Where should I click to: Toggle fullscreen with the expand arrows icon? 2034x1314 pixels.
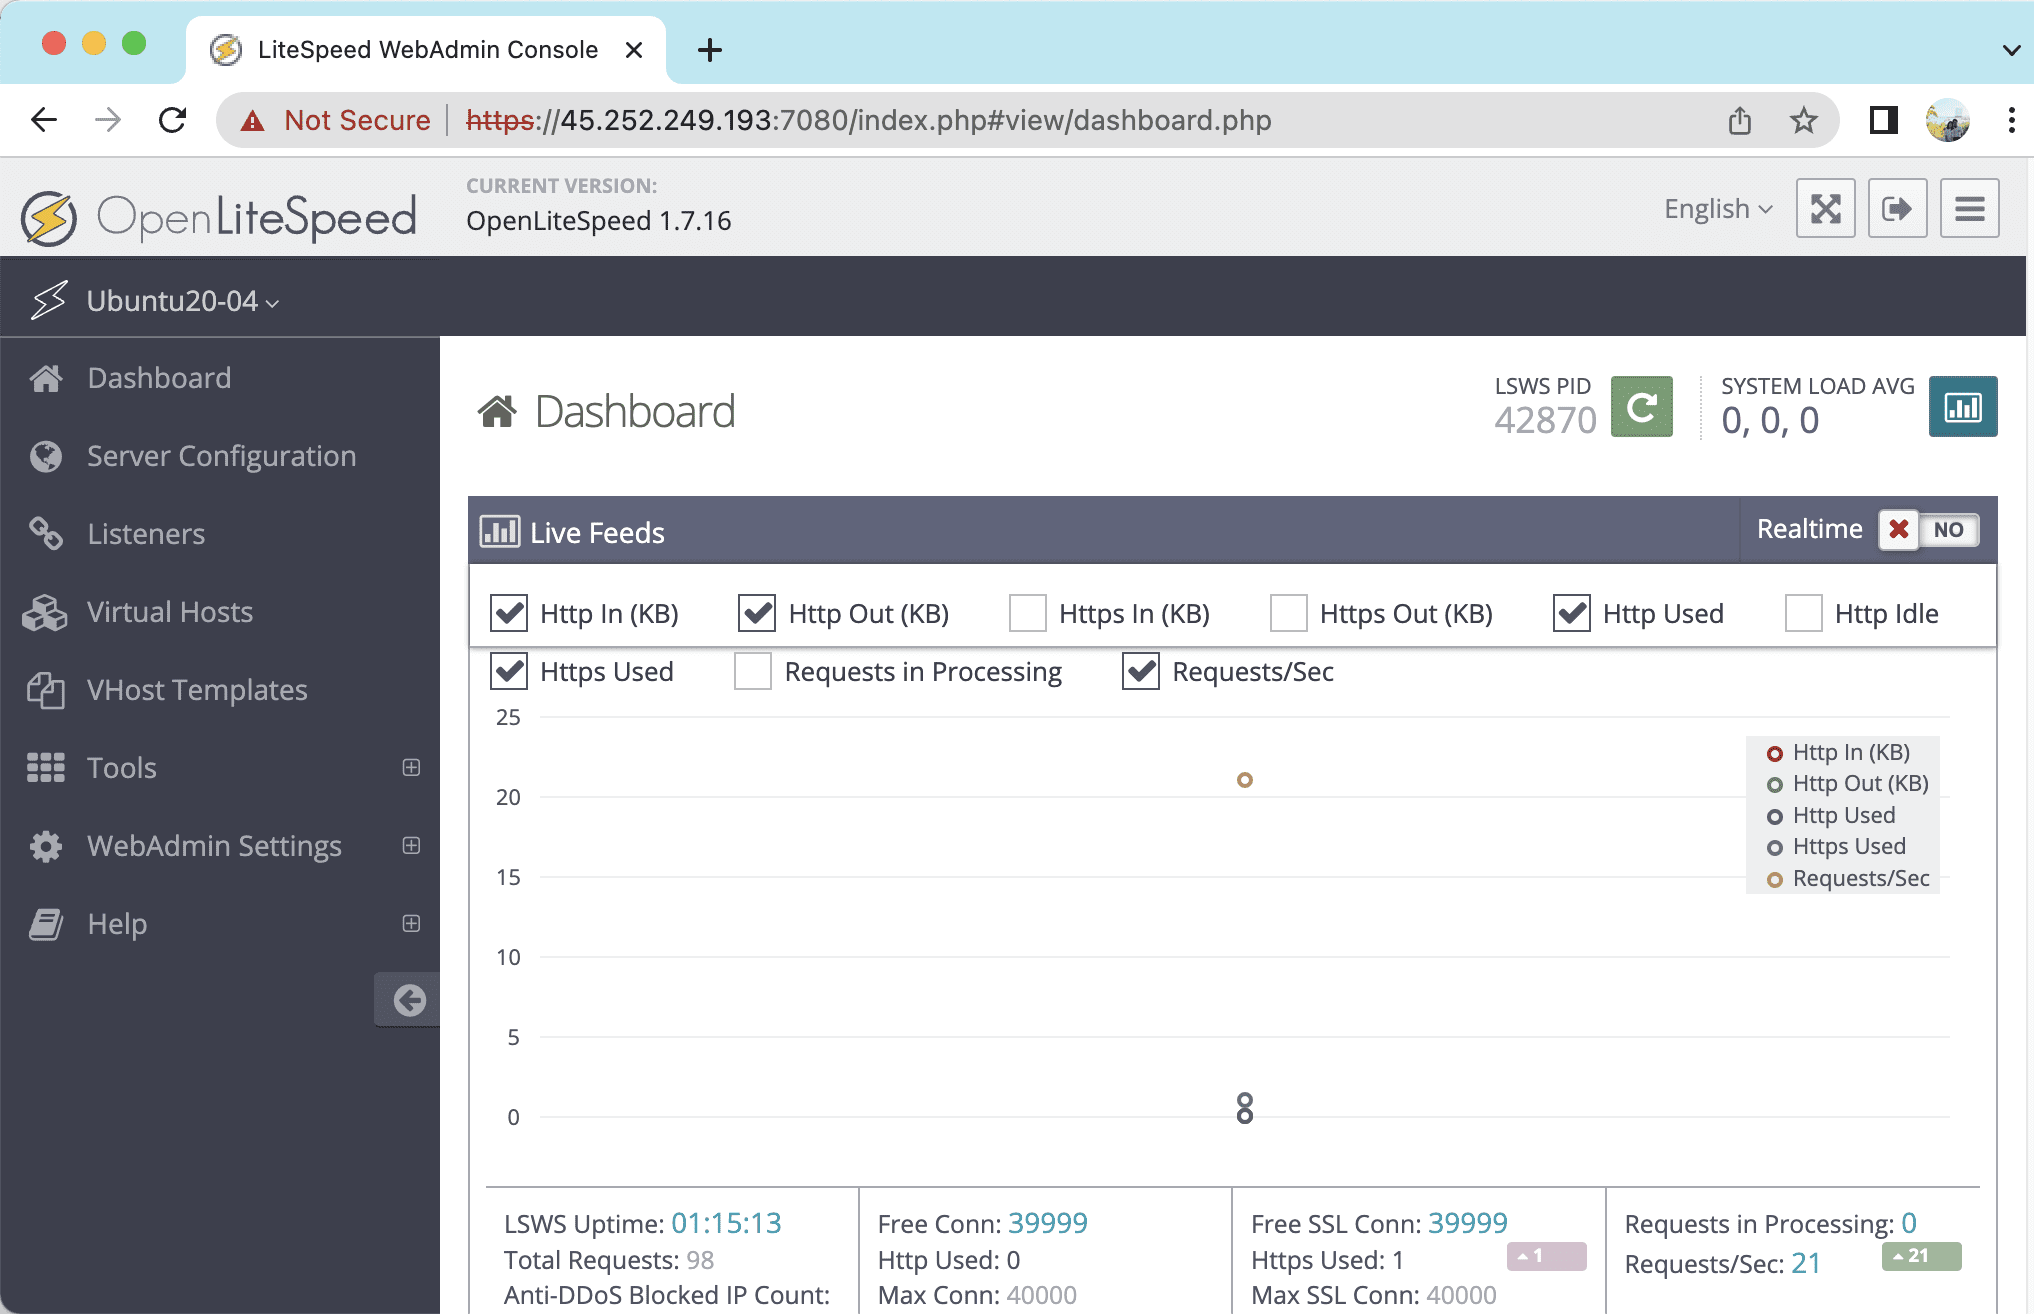click(x=1825, y=208)
